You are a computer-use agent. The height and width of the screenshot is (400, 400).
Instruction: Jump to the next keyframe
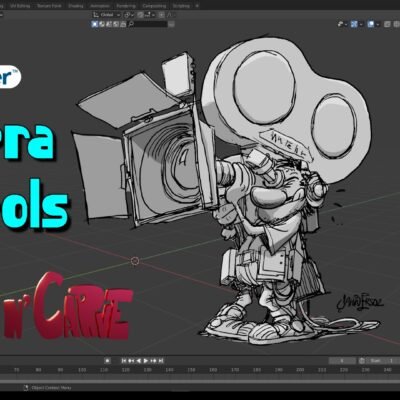153,360
